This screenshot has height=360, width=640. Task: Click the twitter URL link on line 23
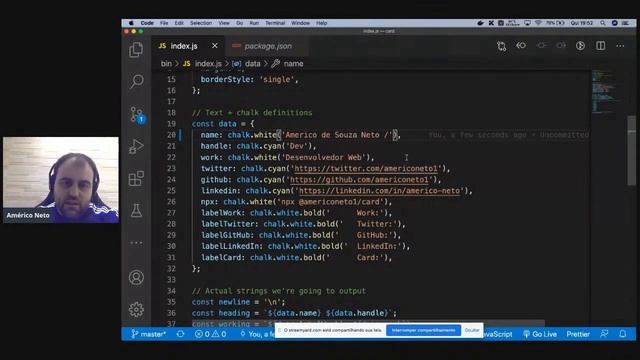[366, 169]
